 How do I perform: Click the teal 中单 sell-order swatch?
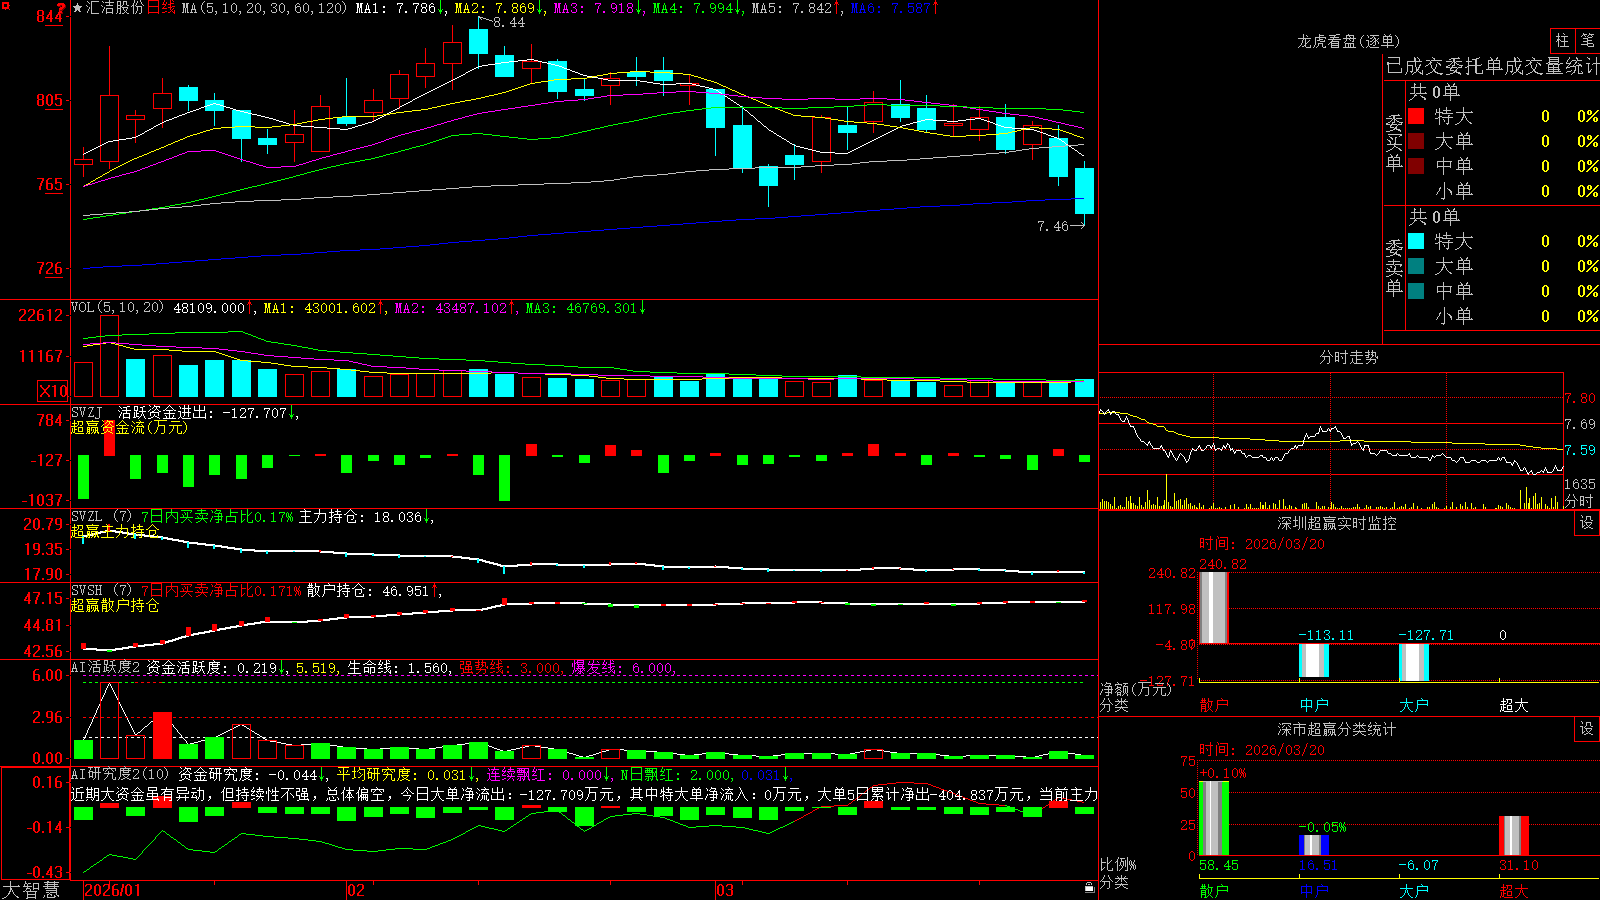1416,291
